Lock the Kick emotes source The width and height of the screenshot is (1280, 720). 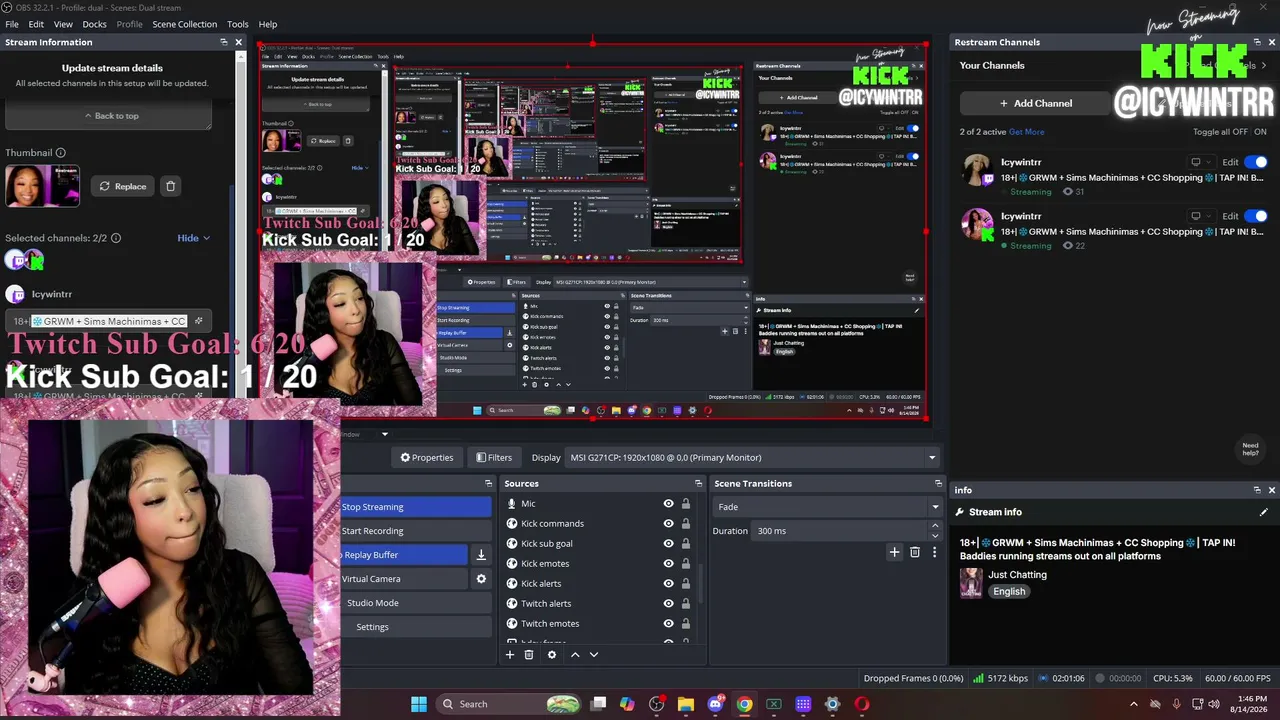[x=685, y=564]
